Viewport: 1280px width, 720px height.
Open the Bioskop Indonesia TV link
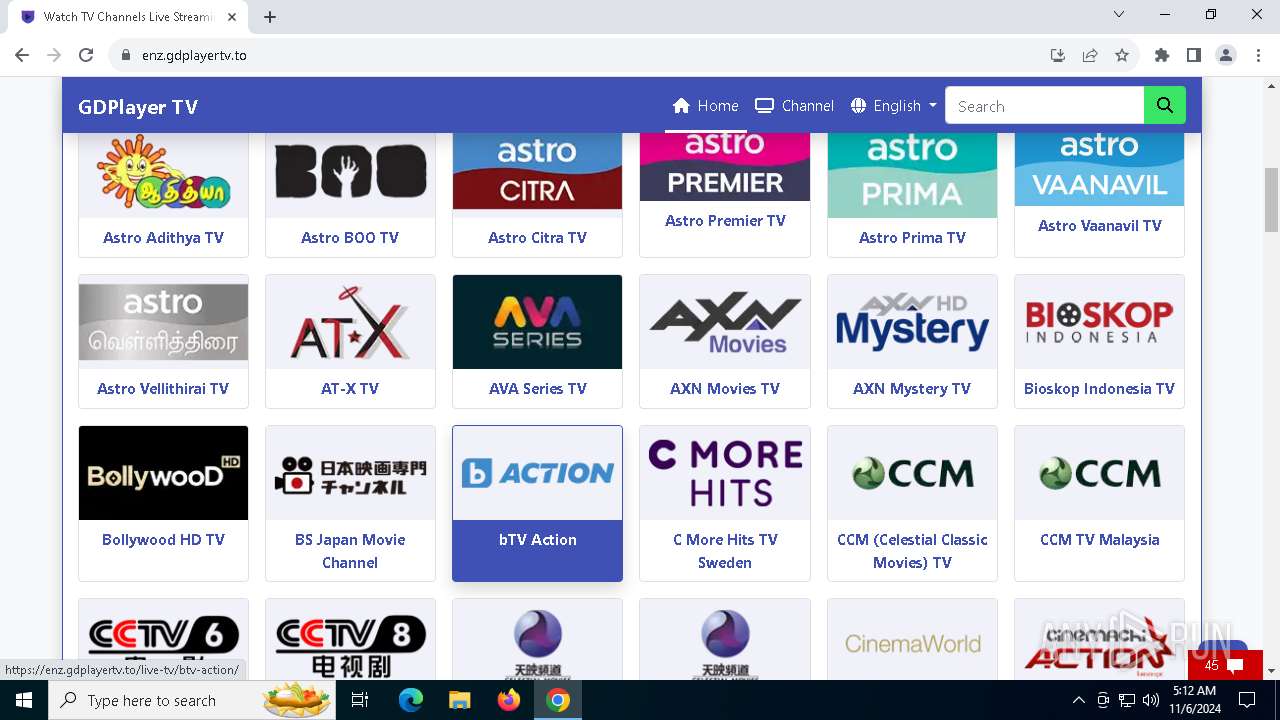tap(1099, 389)
